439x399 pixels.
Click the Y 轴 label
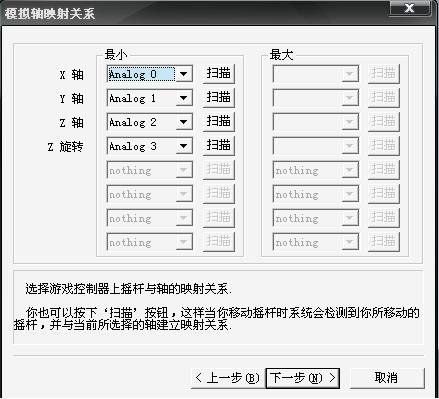(x=72, y=99)
